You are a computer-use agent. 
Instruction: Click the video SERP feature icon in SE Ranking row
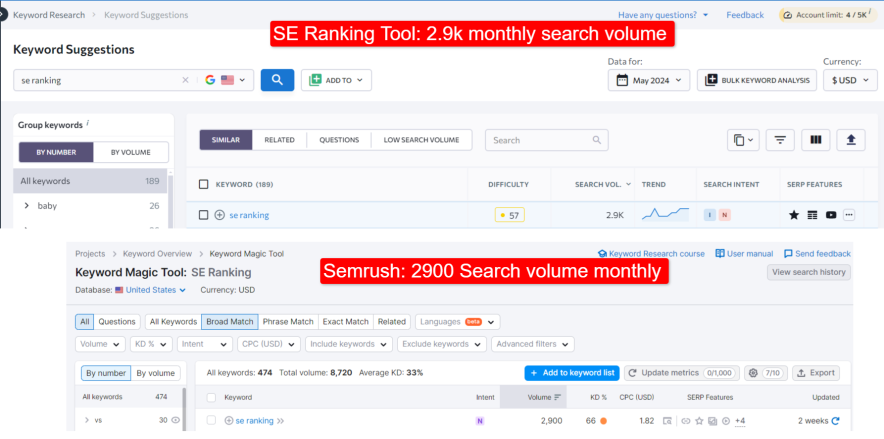coord(830,215)
